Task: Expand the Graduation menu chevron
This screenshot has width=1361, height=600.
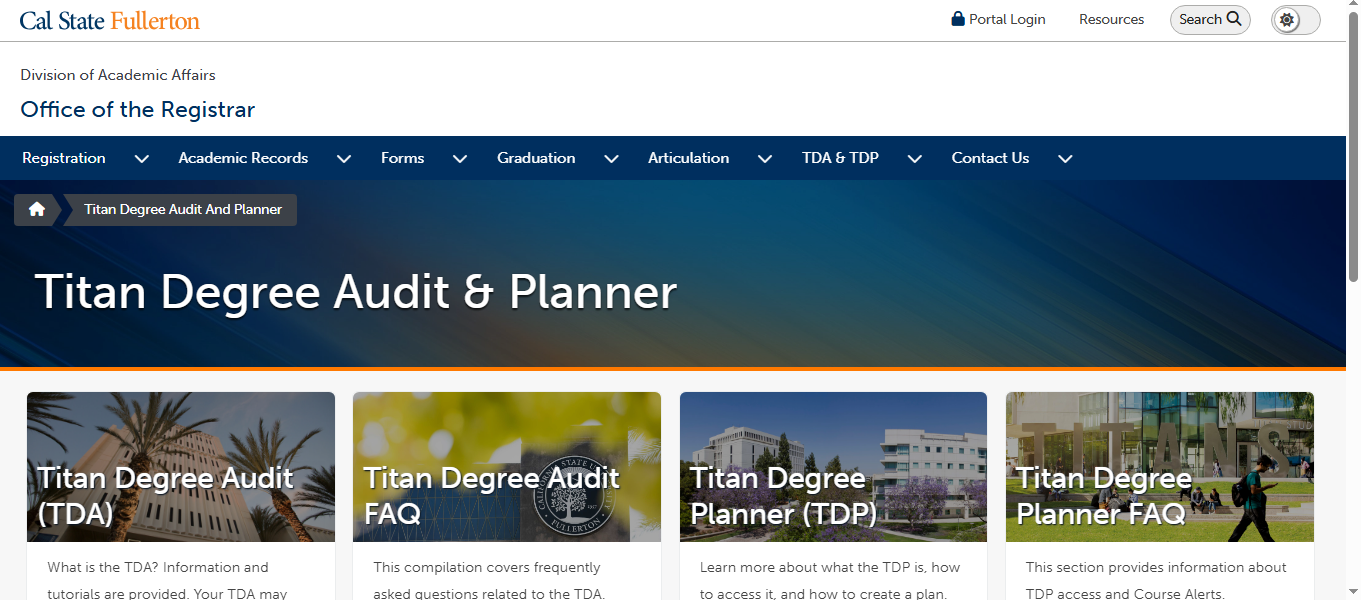Action: [x=612, y=159]
